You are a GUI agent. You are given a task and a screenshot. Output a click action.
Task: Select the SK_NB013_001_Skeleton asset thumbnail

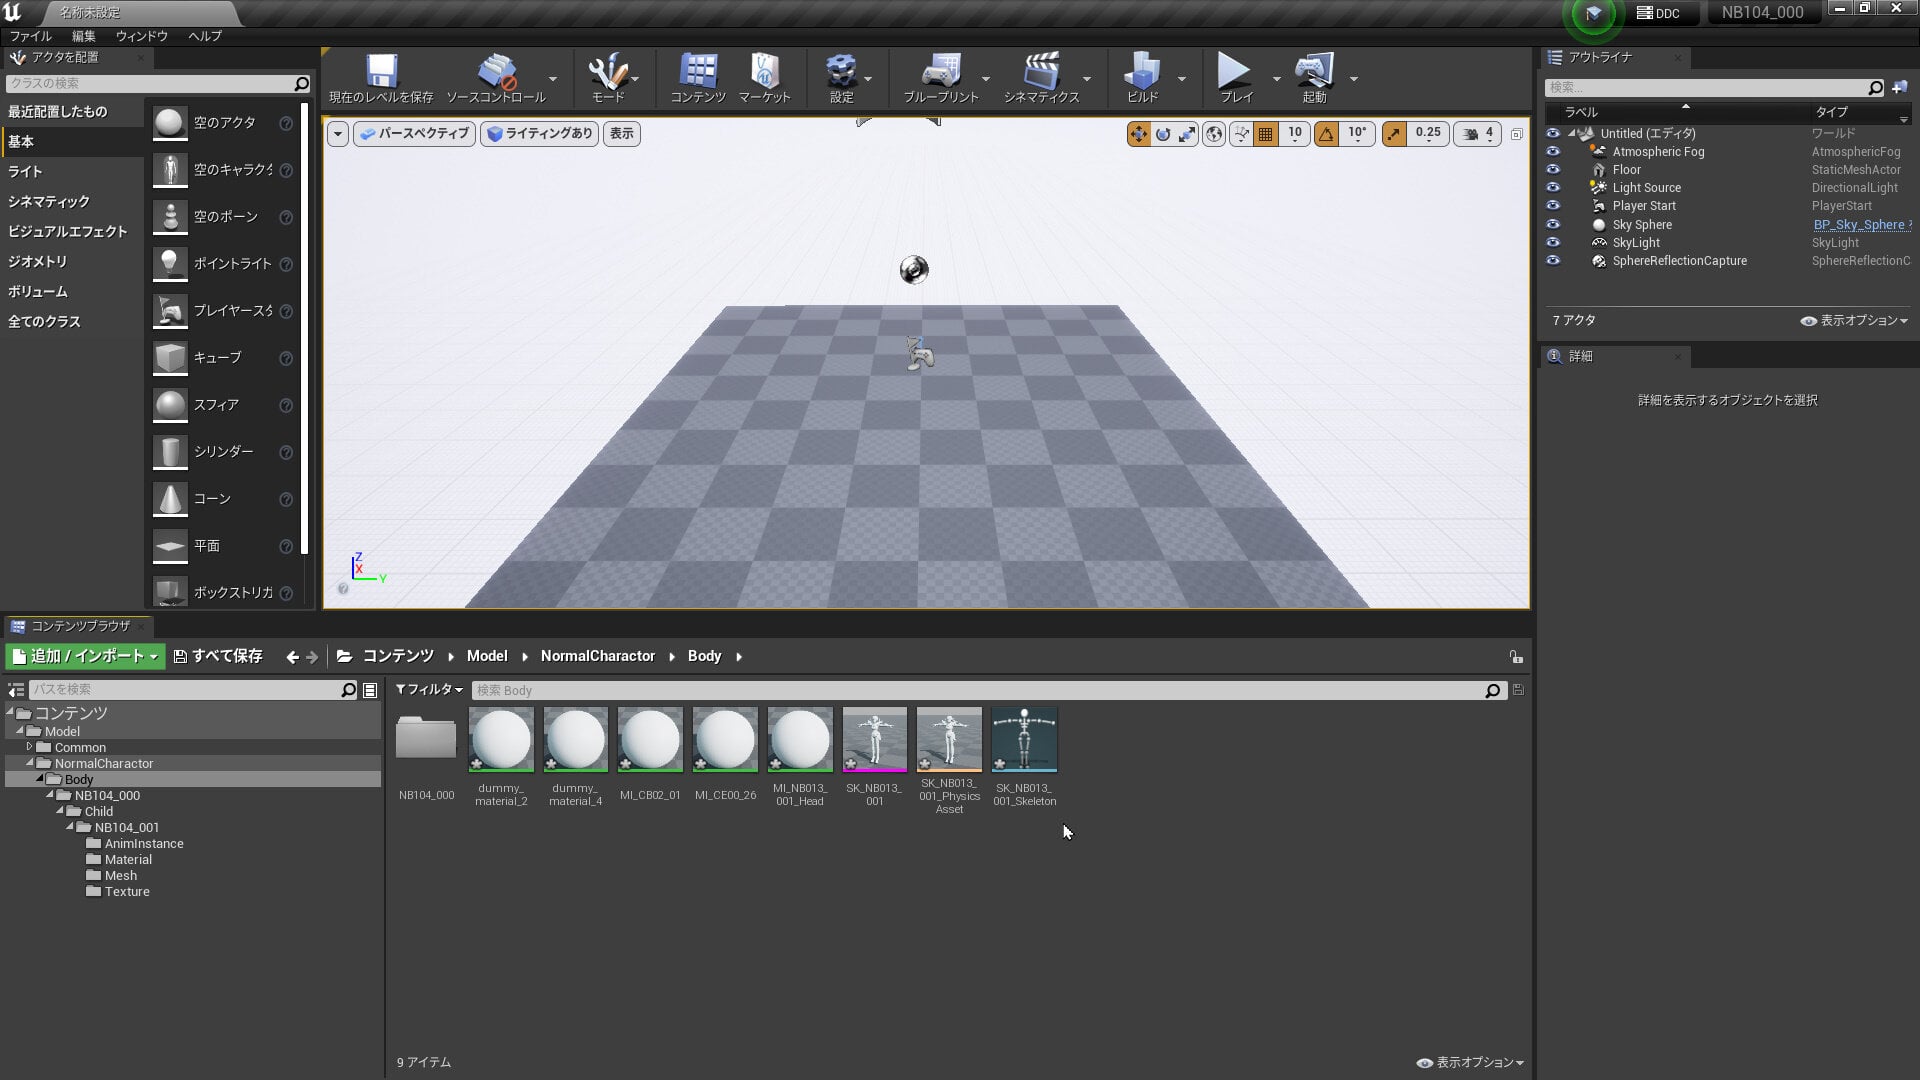1024,740
